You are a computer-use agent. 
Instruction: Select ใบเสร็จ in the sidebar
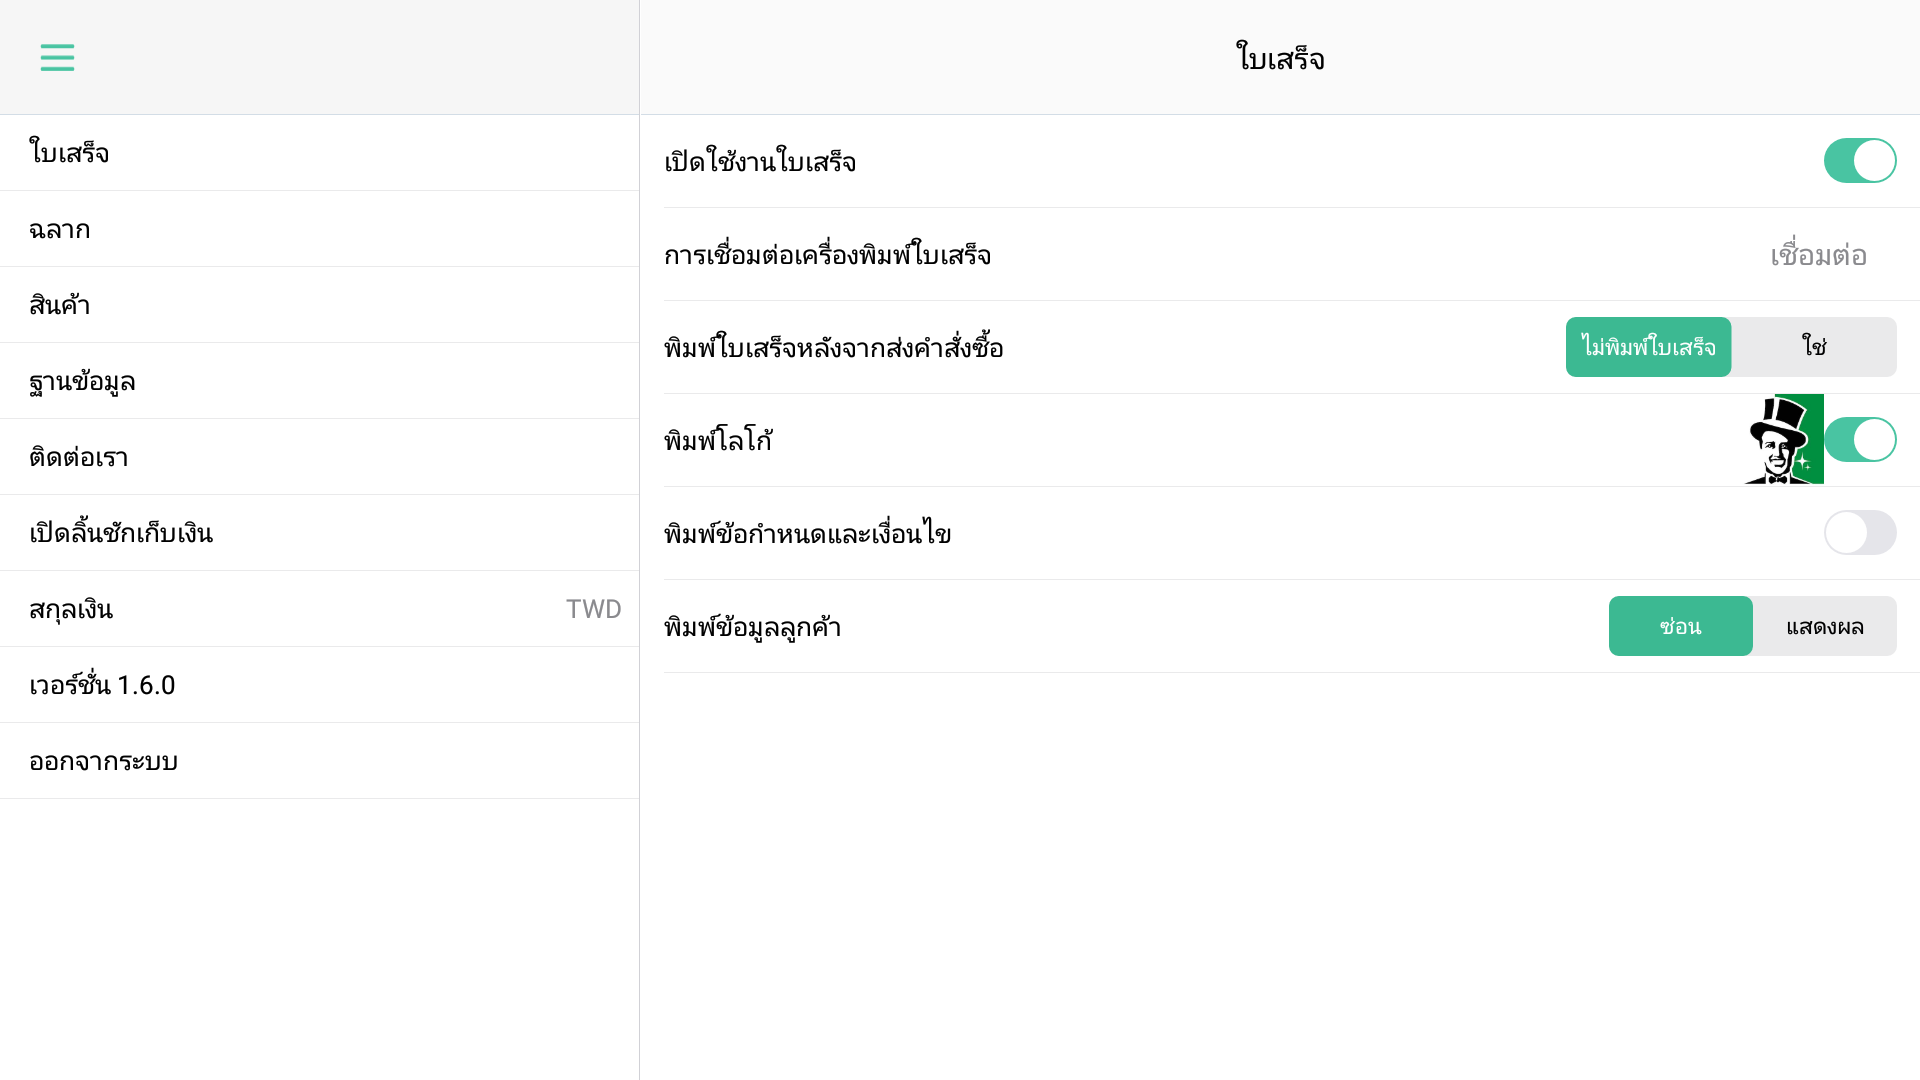tap(319, 153)
